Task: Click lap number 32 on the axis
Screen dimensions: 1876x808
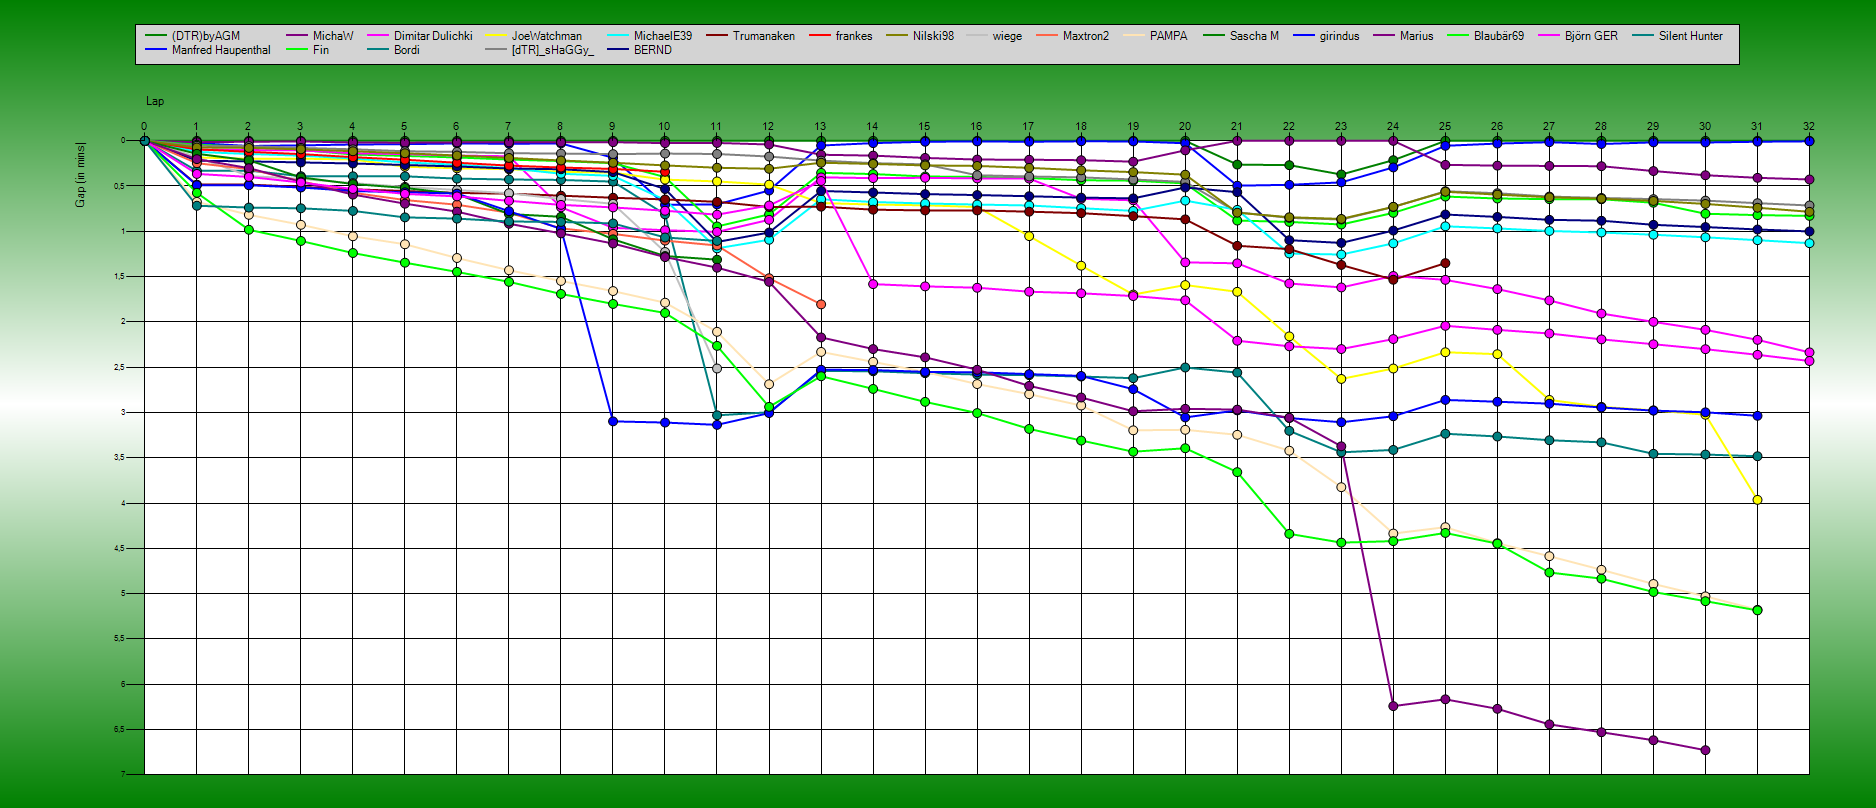Action: [1809, 127]
